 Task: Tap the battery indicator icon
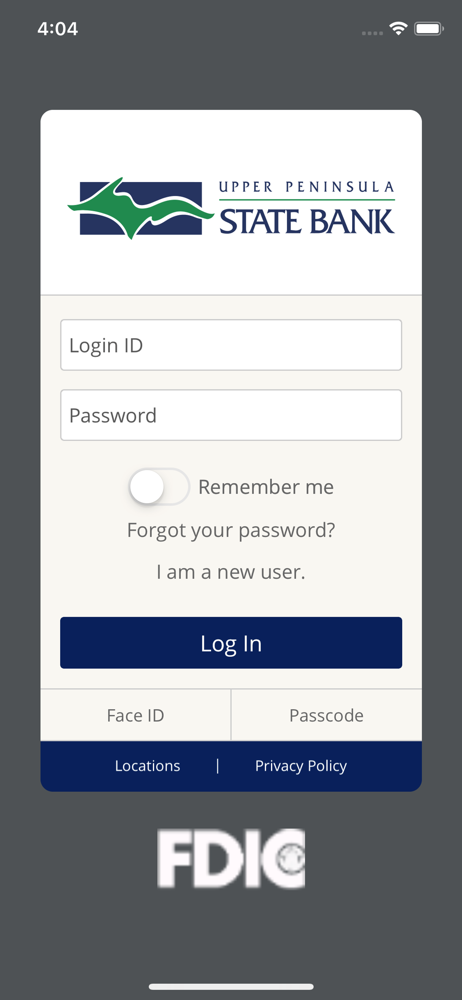click(x=429, y=29)
